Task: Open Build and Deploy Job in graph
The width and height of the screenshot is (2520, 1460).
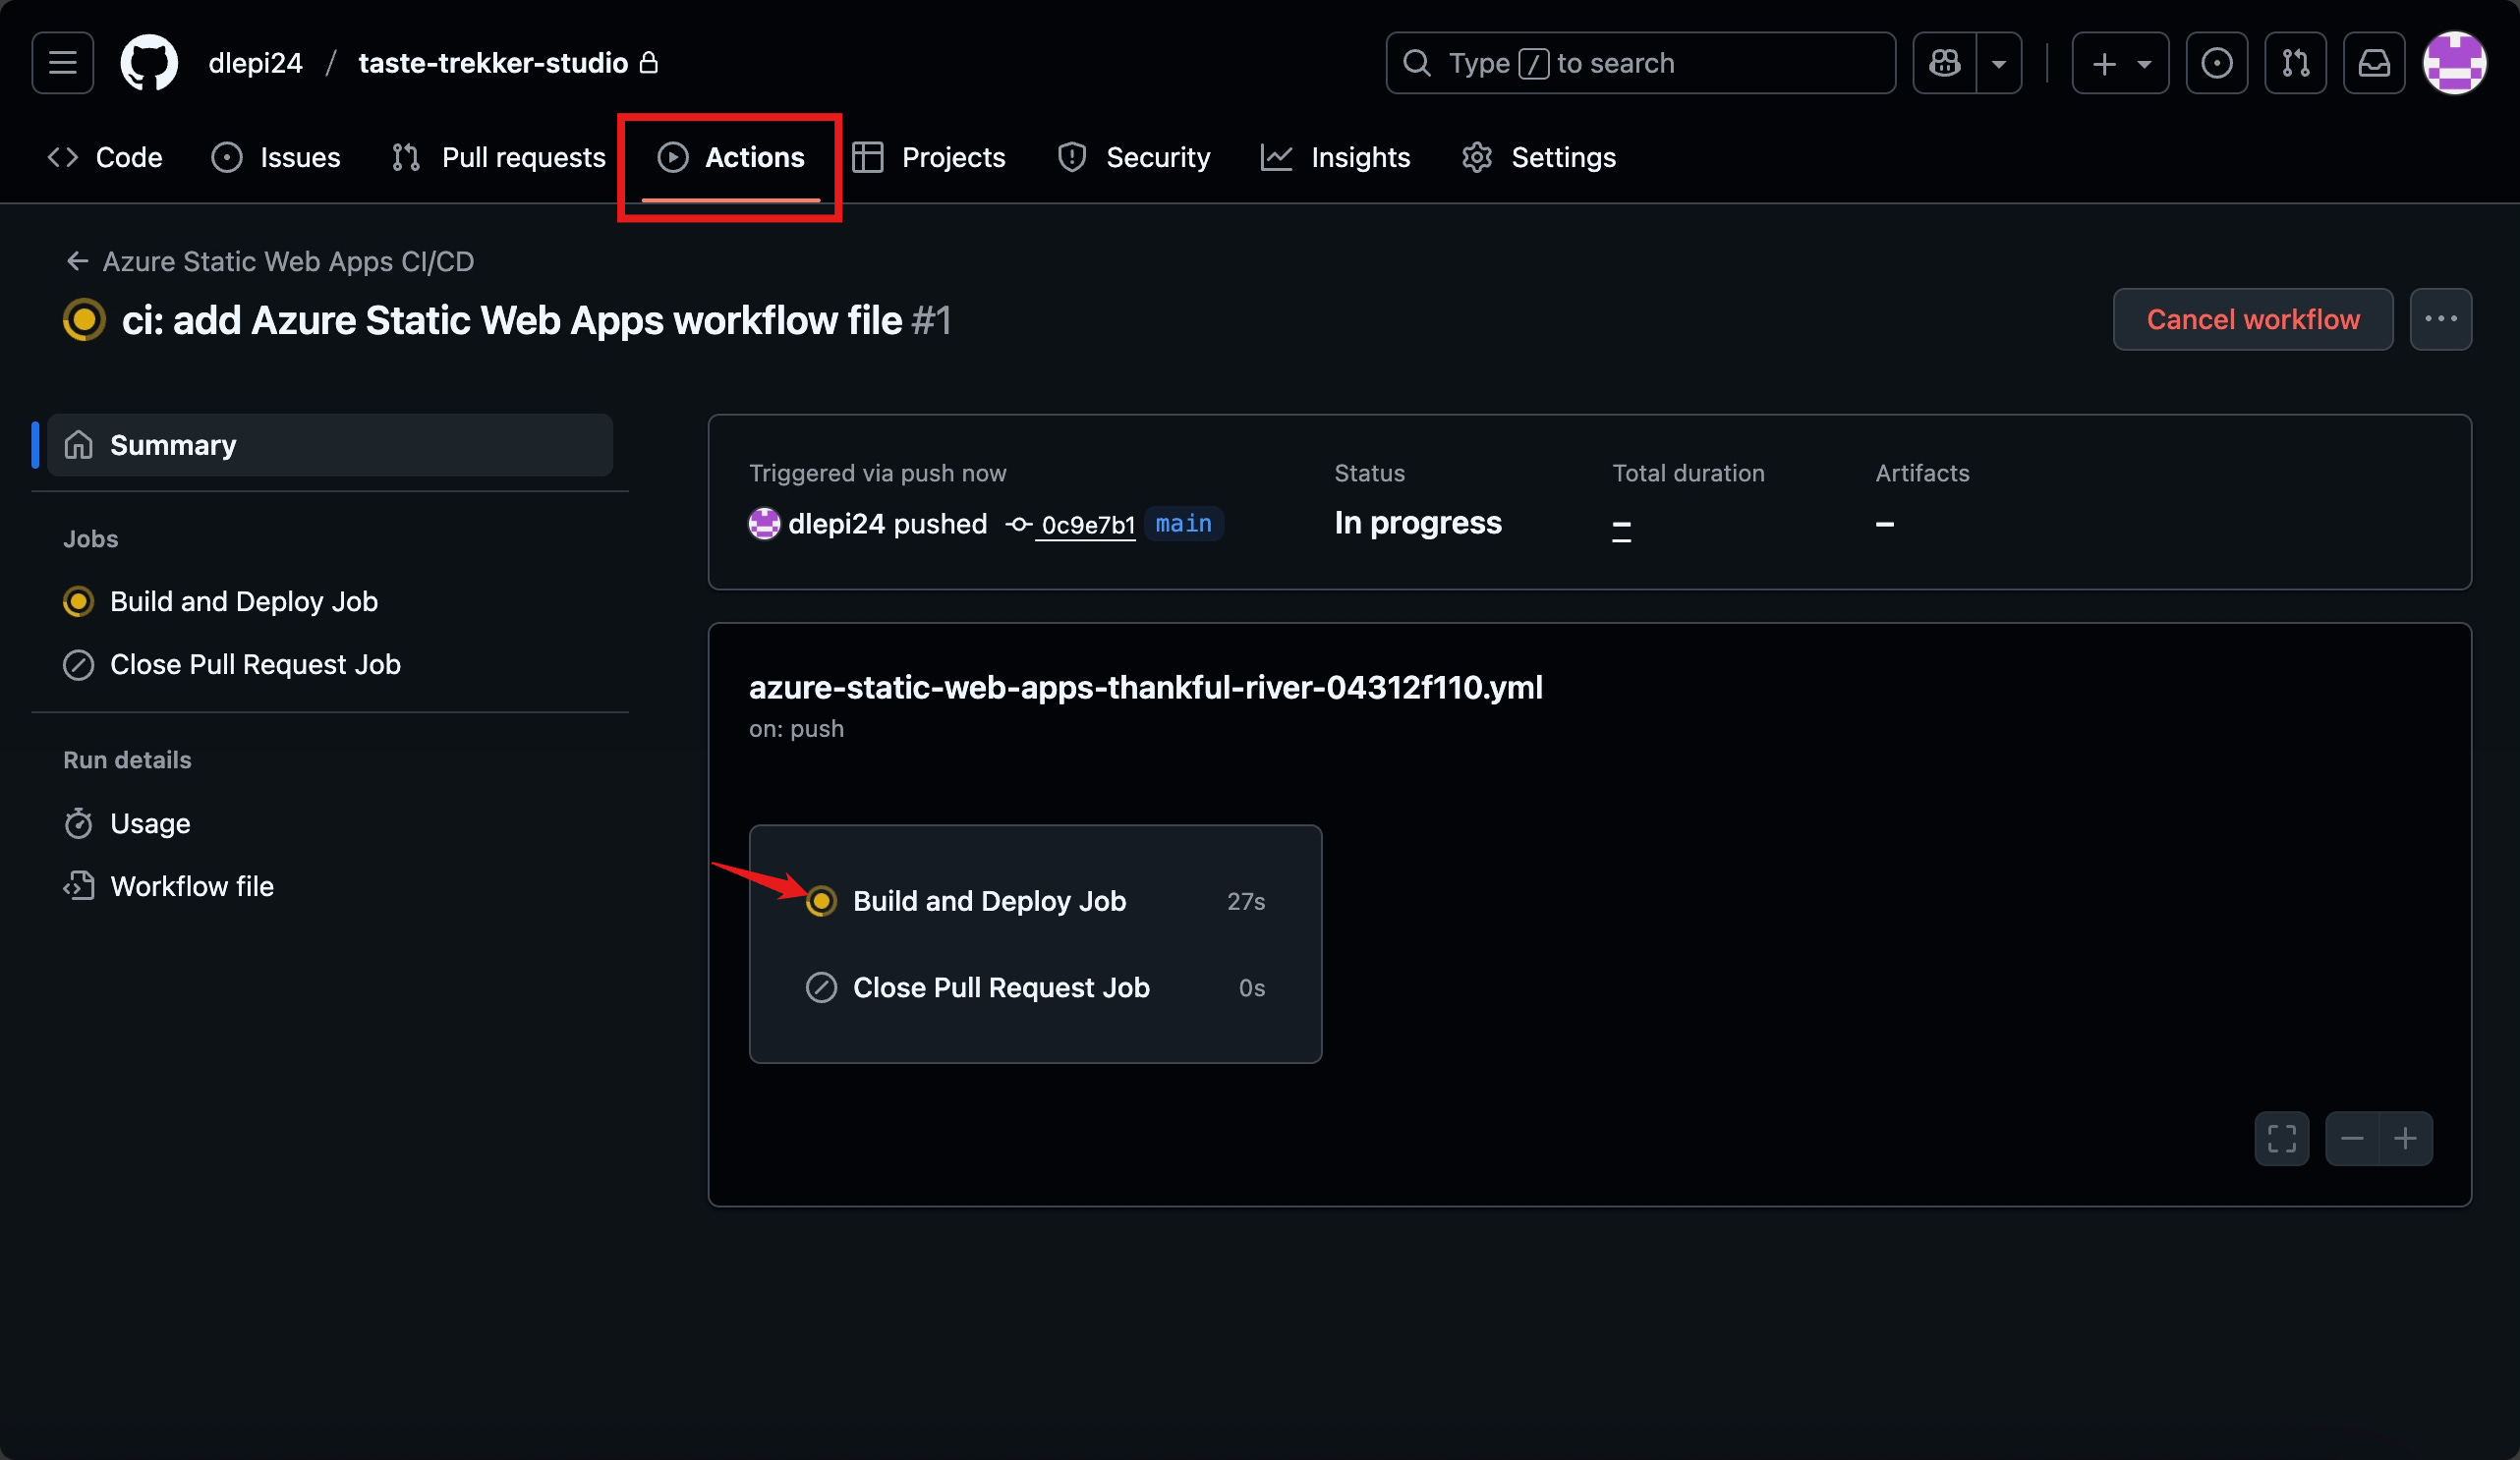Action: pos(988,901)
